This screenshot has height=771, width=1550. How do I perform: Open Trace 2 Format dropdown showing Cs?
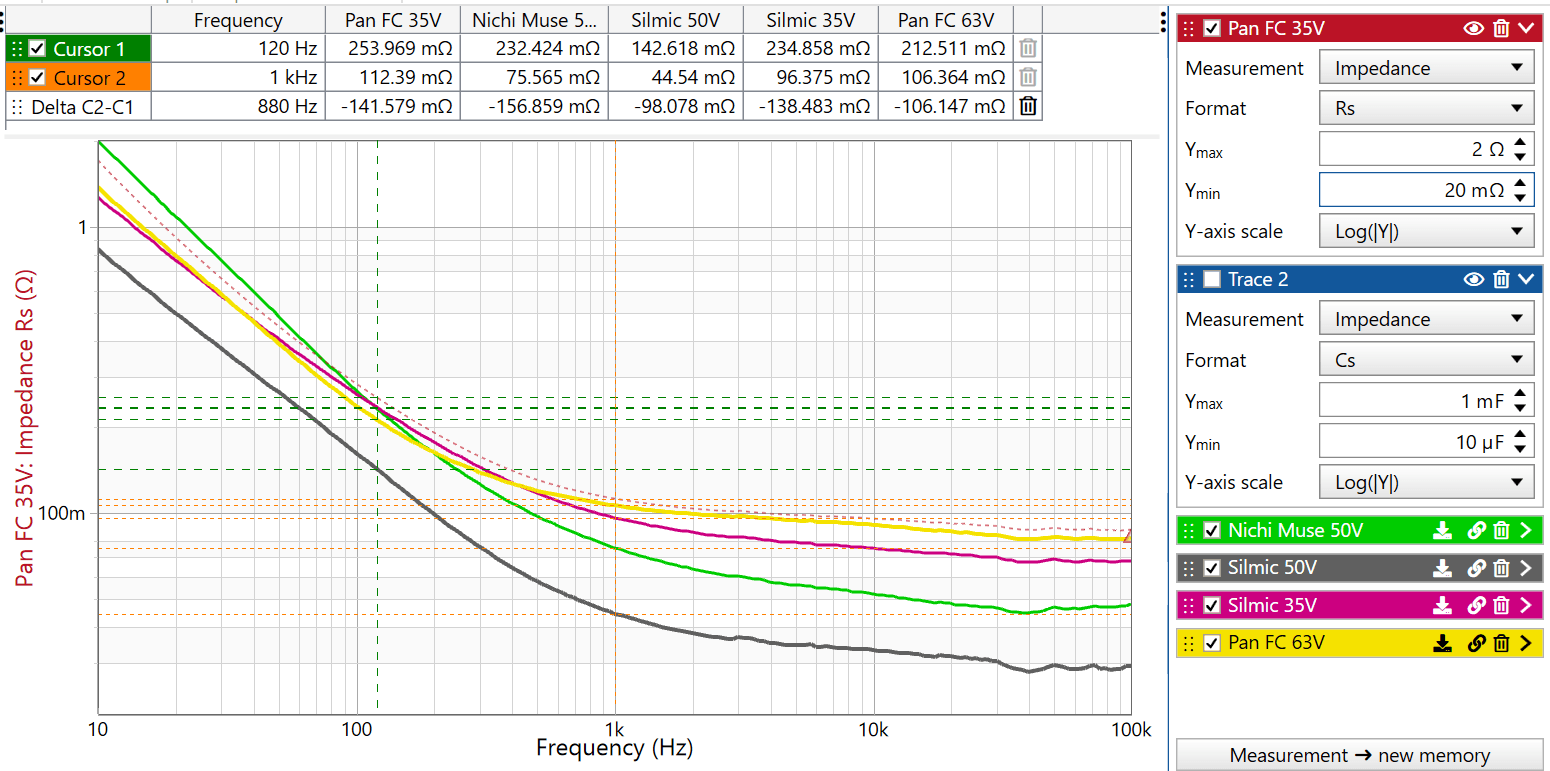pyautogui.click(x=1427, y=360)
